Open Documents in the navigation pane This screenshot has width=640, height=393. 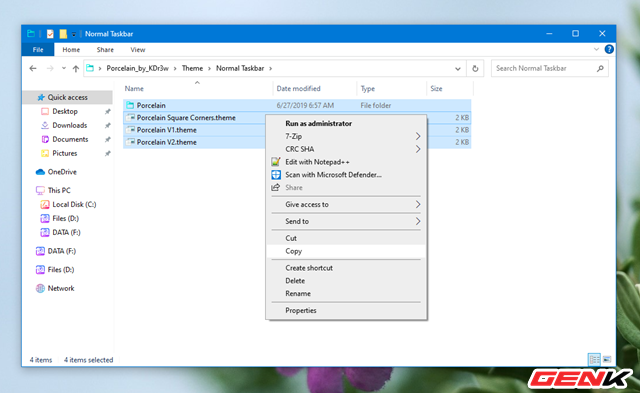tap(70, 139)
